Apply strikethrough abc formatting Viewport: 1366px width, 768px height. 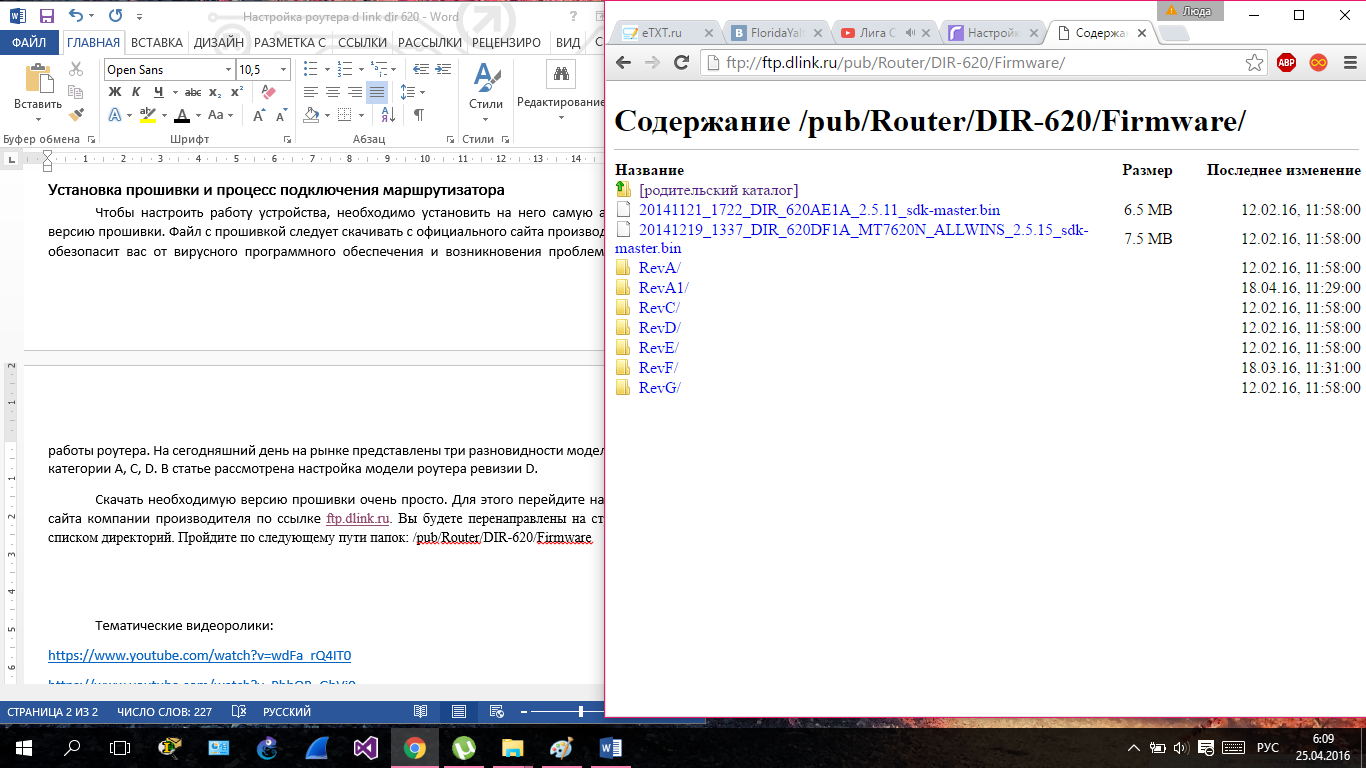pyautogui.click(x=193, y=92)
